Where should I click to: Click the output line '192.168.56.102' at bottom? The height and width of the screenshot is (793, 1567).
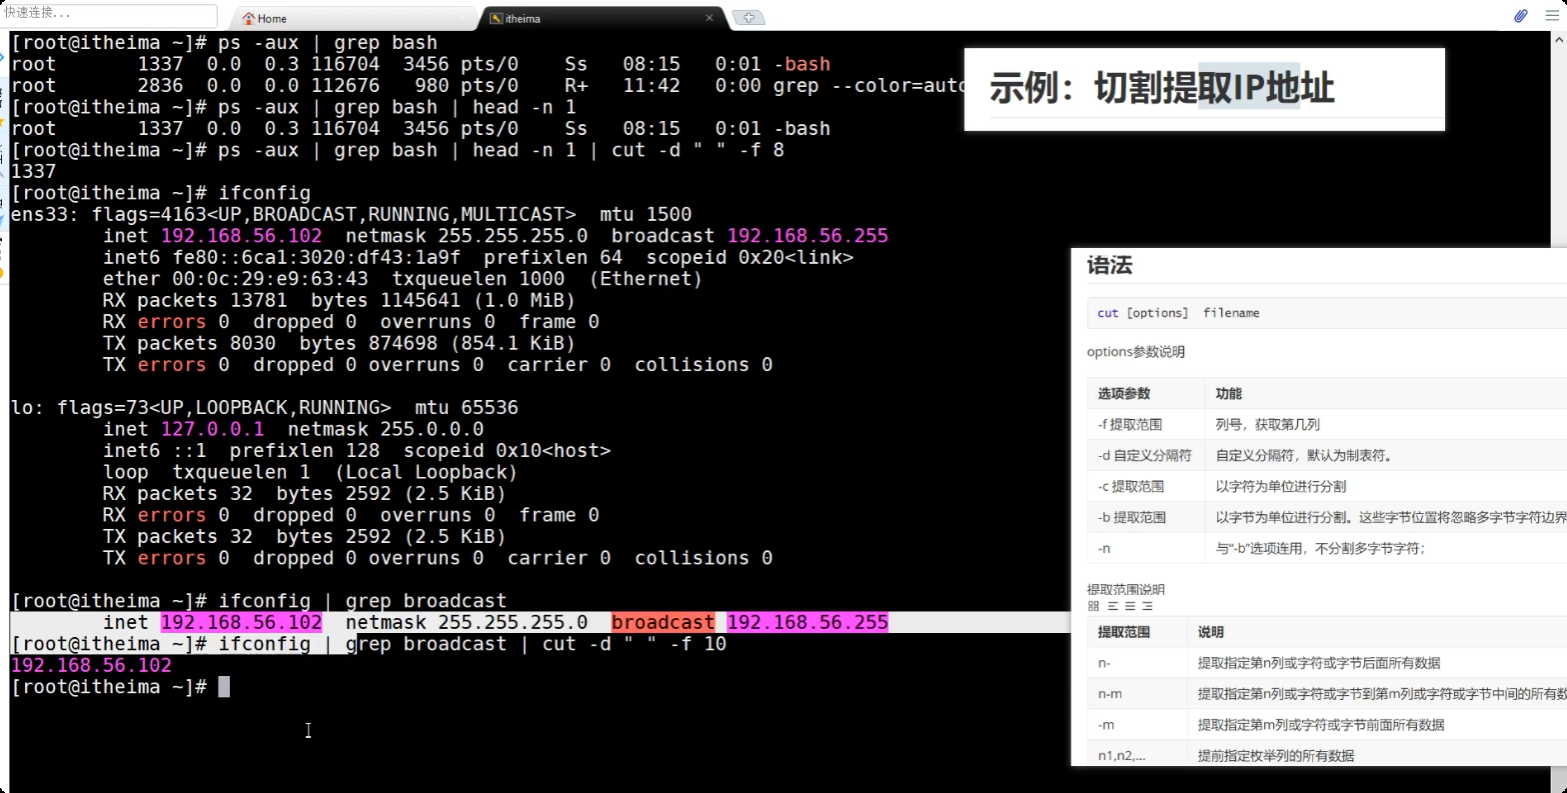point(91,665)
